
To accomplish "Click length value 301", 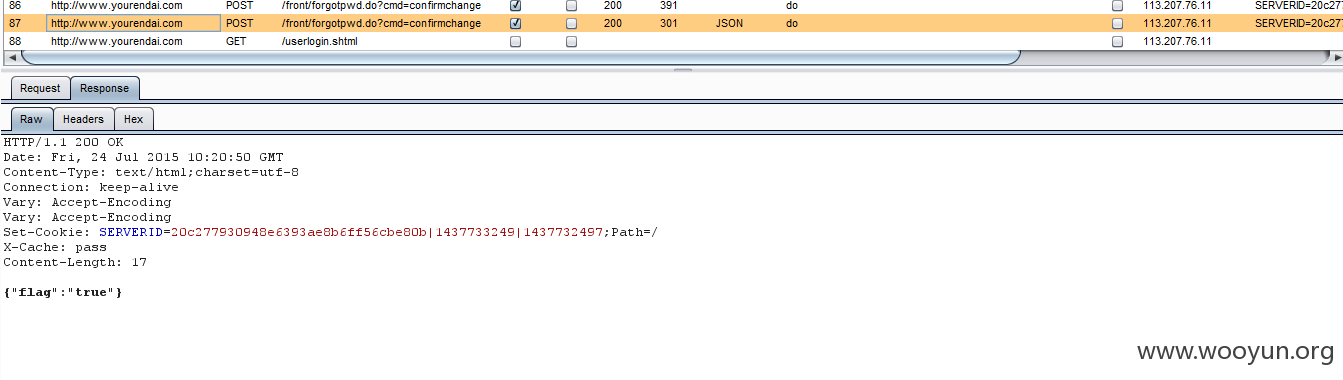I will [x=669, y=23].
